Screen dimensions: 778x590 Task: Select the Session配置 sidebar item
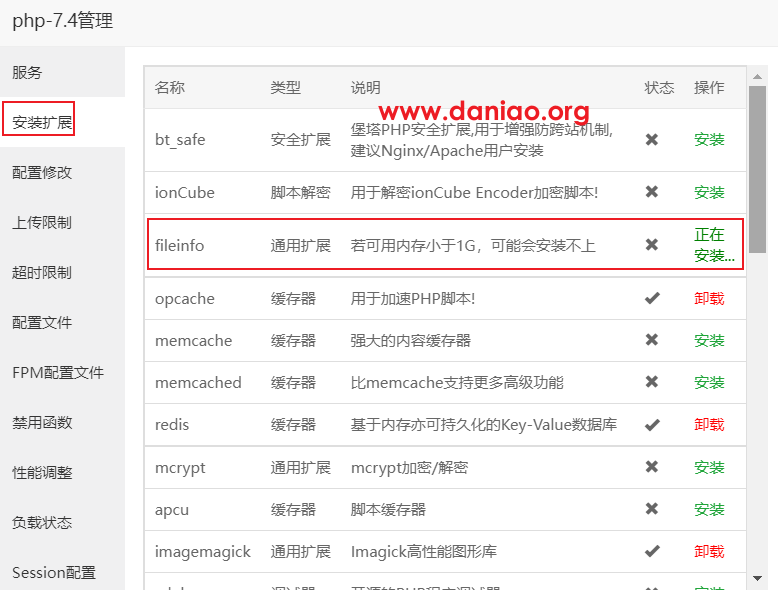click(54, 572)
